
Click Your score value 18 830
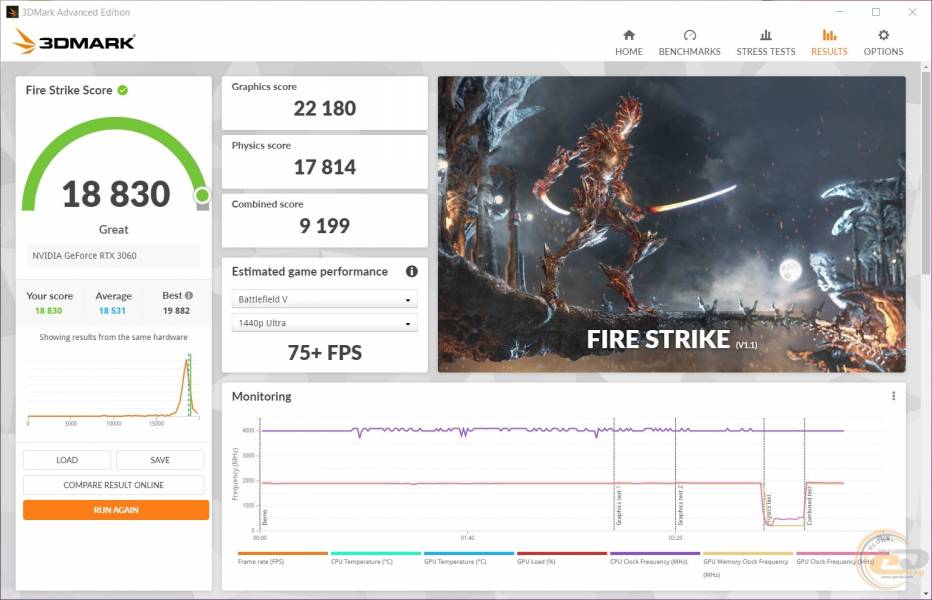click(48, 310)
